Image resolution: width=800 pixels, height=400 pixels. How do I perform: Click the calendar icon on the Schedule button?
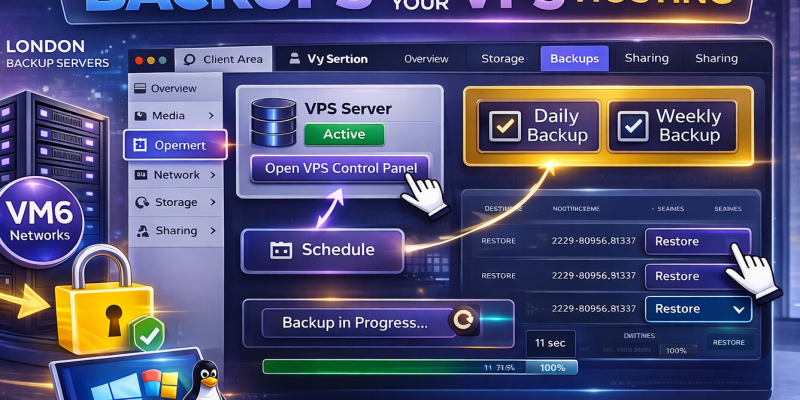pos(281,250)
